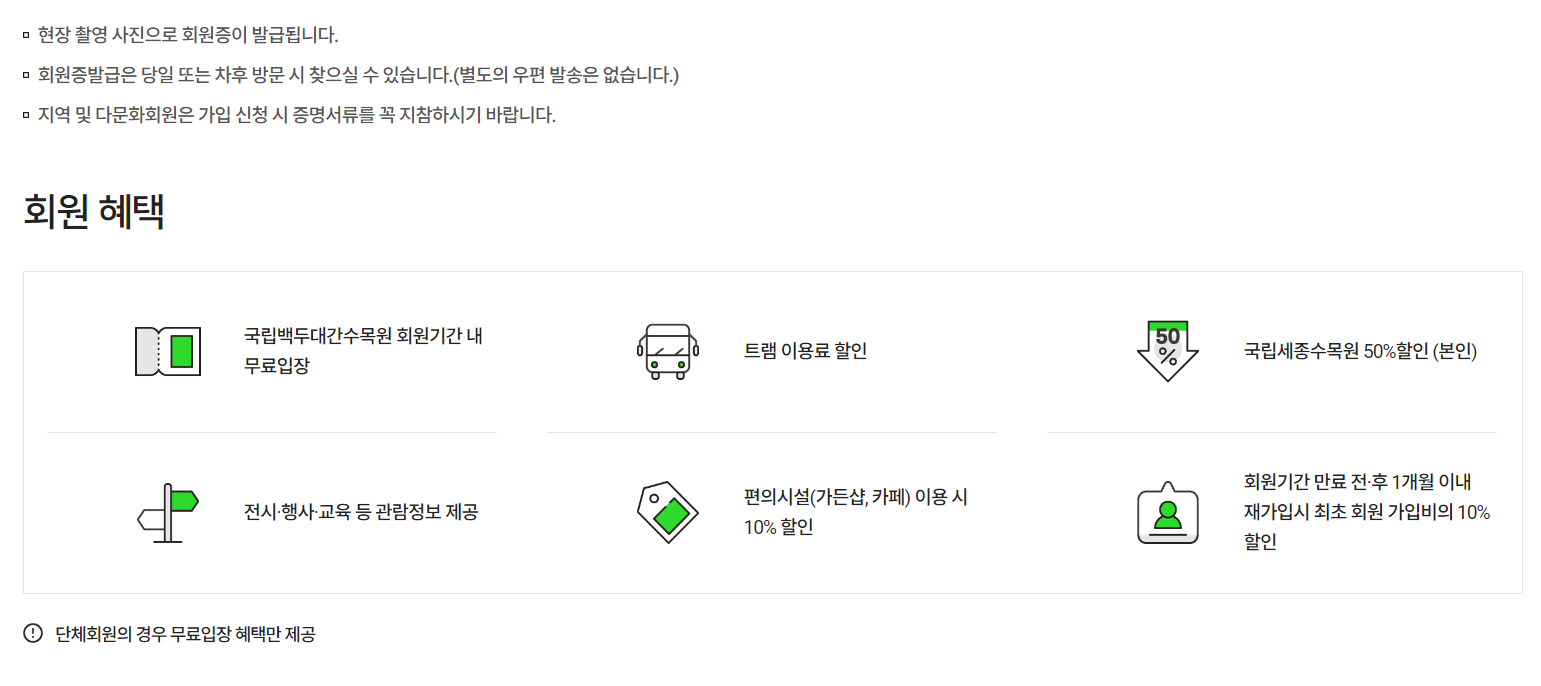Viewport: 1541px width, 686px height.
Task: Select the 국립세종수목원 50%할인 benefit text
Action: [1360, 351]
